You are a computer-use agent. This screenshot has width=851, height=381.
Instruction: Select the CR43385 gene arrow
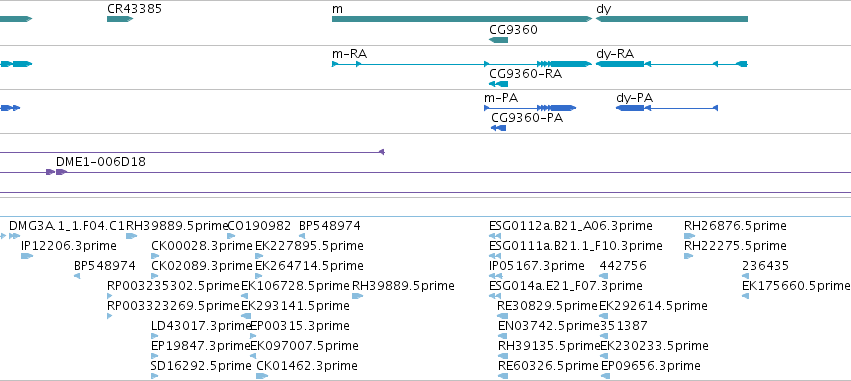pos(120,19)
